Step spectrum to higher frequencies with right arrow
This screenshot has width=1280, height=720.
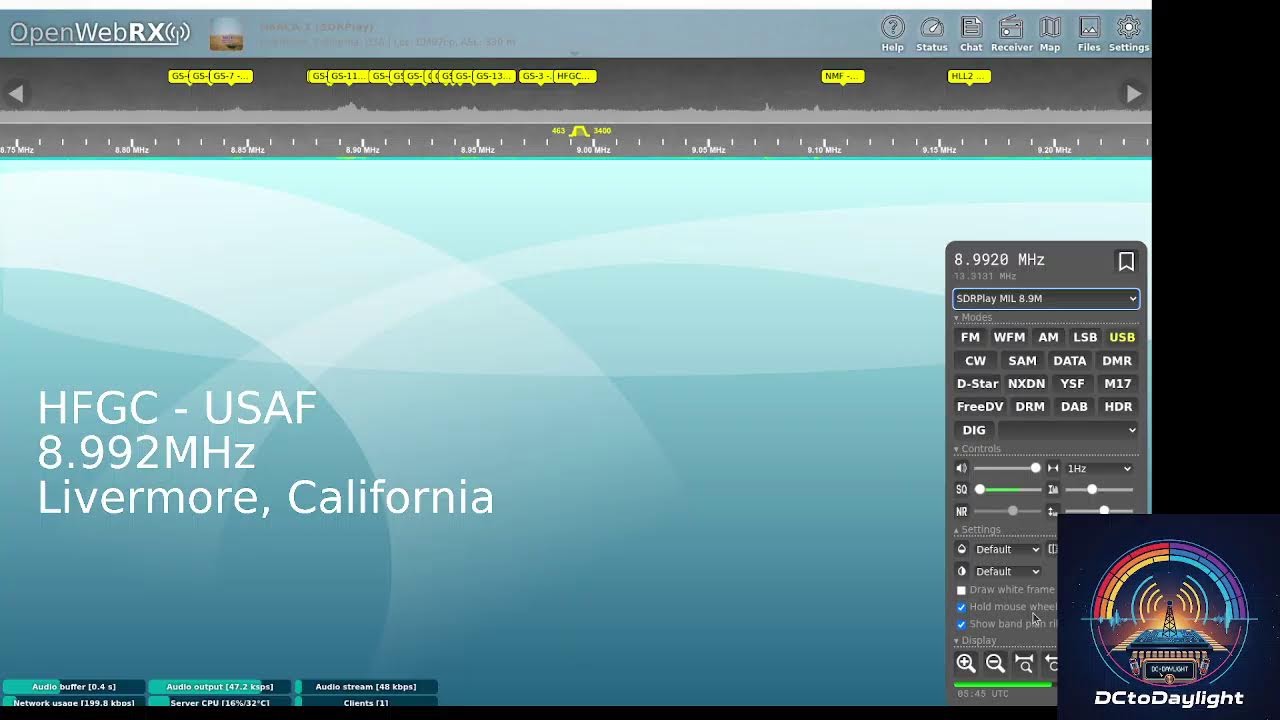1133,93
